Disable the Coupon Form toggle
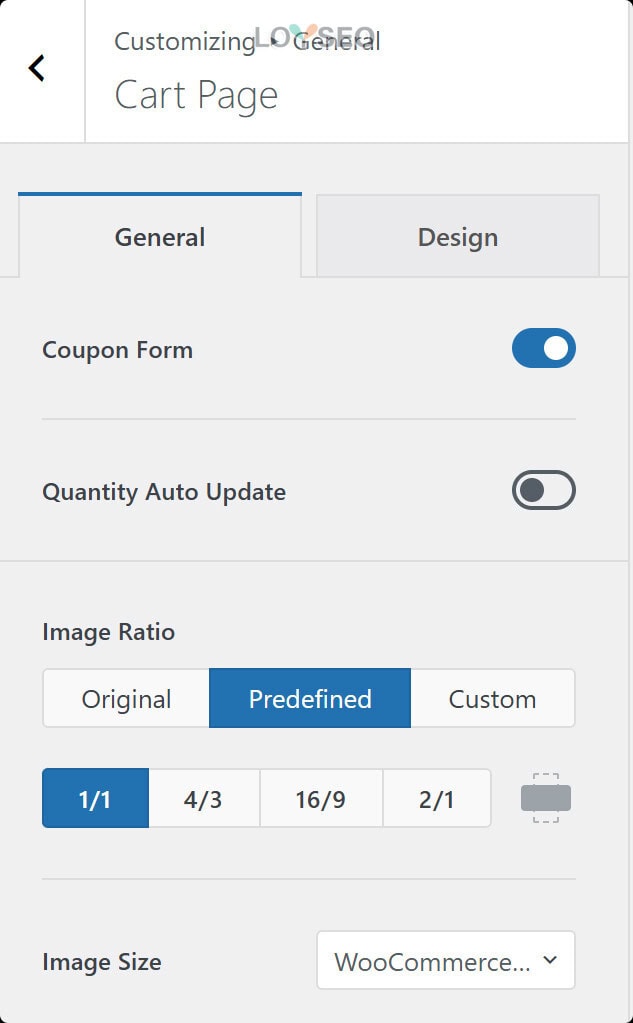 (544, 348)
